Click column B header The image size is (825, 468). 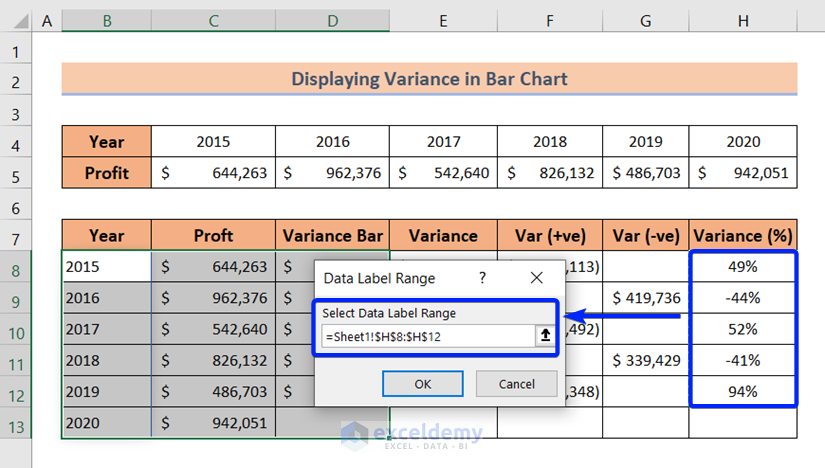coord(107,21)
